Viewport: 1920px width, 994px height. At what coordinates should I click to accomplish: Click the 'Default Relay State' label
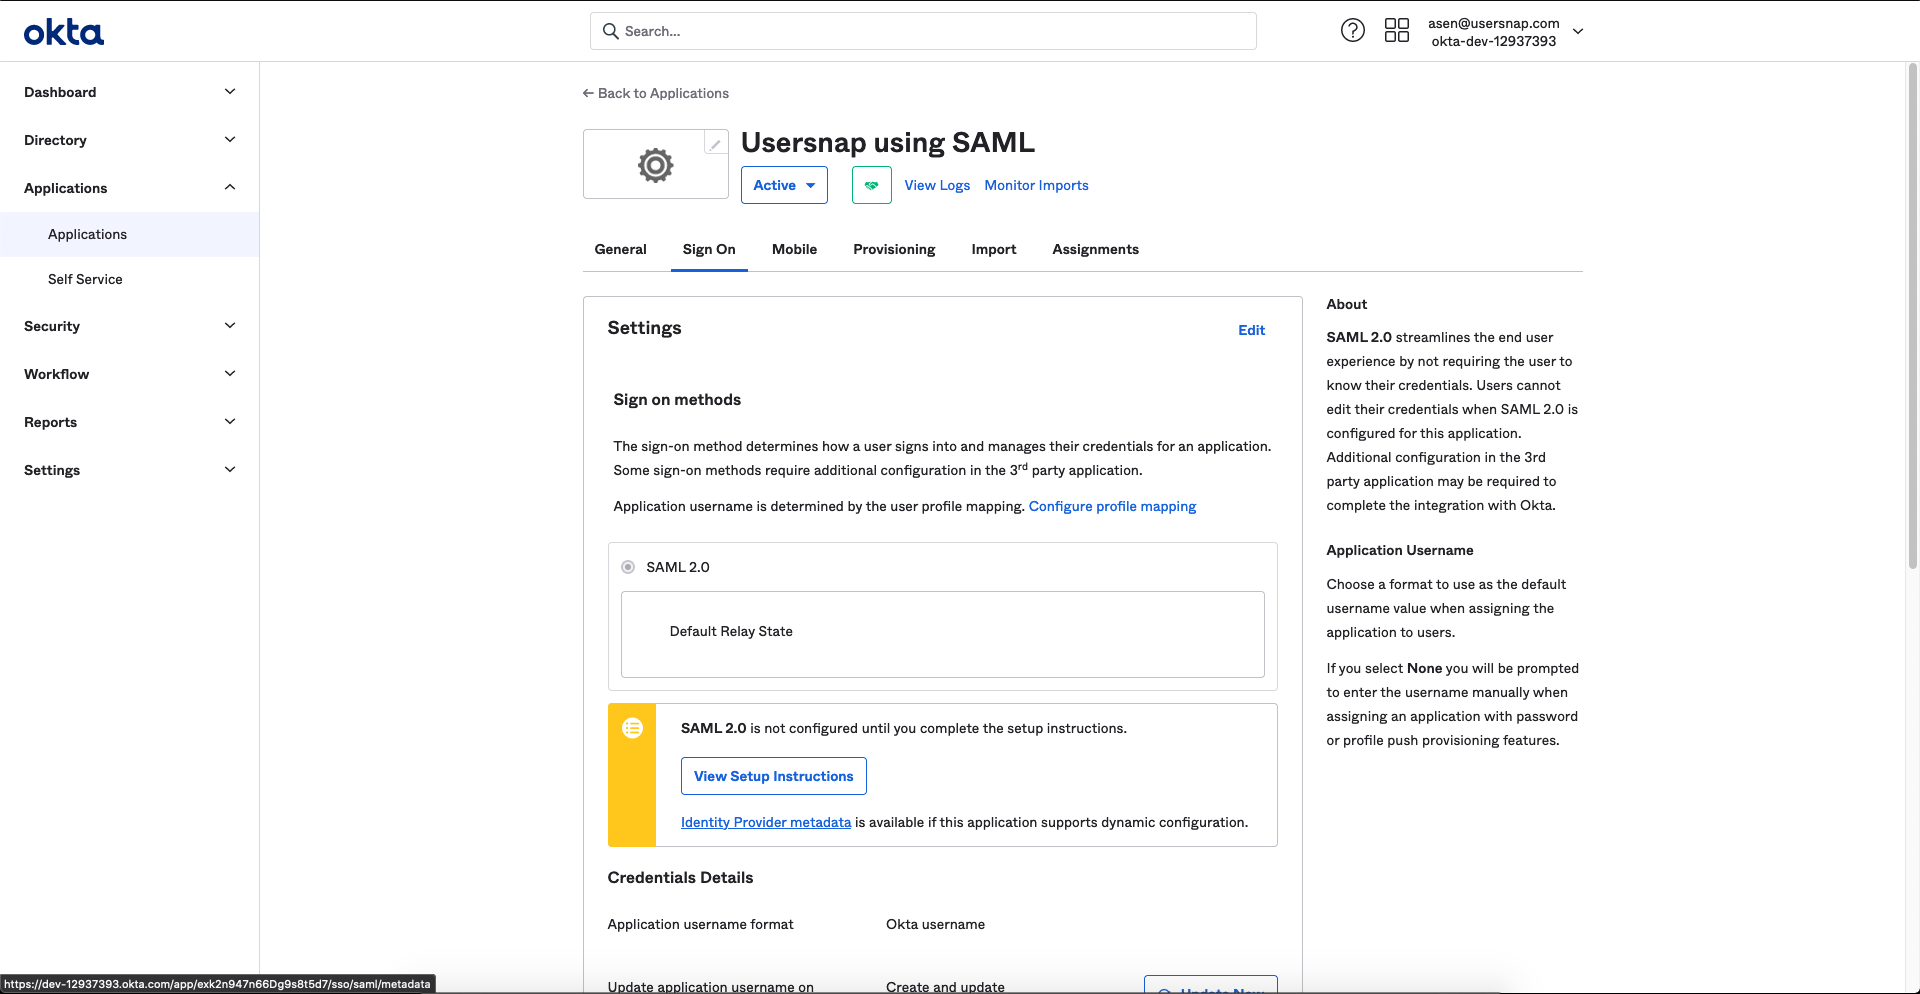coord(731,631)
